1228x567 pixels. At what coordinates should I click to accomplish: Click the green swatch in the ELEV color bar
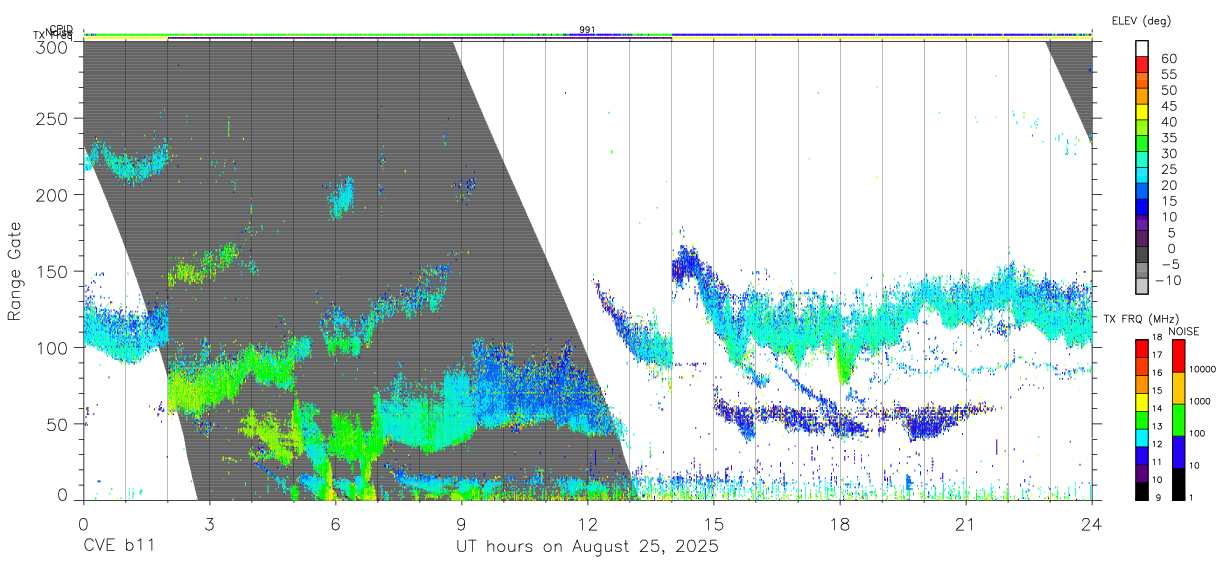pyautogui.click(x=1142, y=144)
